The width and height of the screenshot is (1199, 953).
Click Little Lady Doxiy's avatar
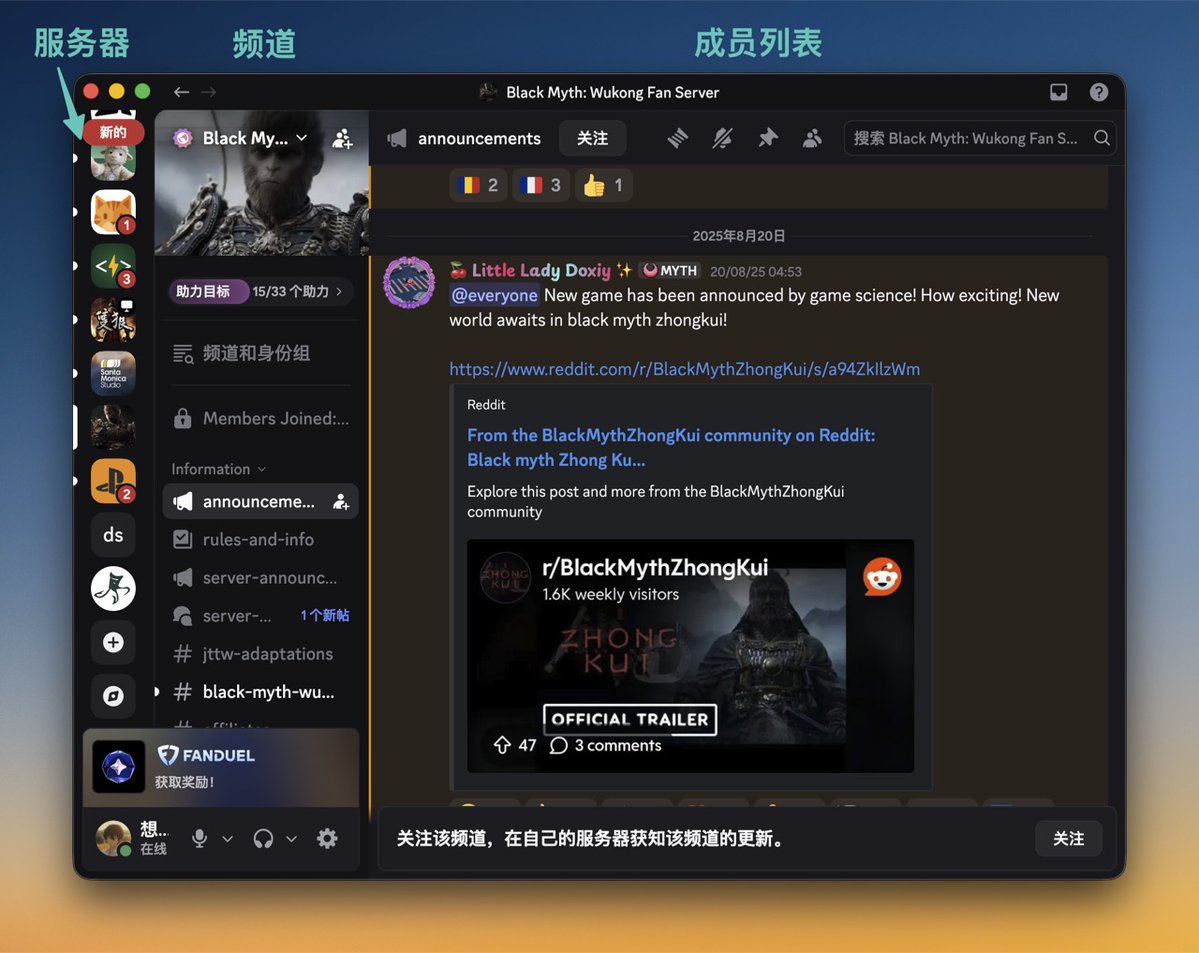409,282
